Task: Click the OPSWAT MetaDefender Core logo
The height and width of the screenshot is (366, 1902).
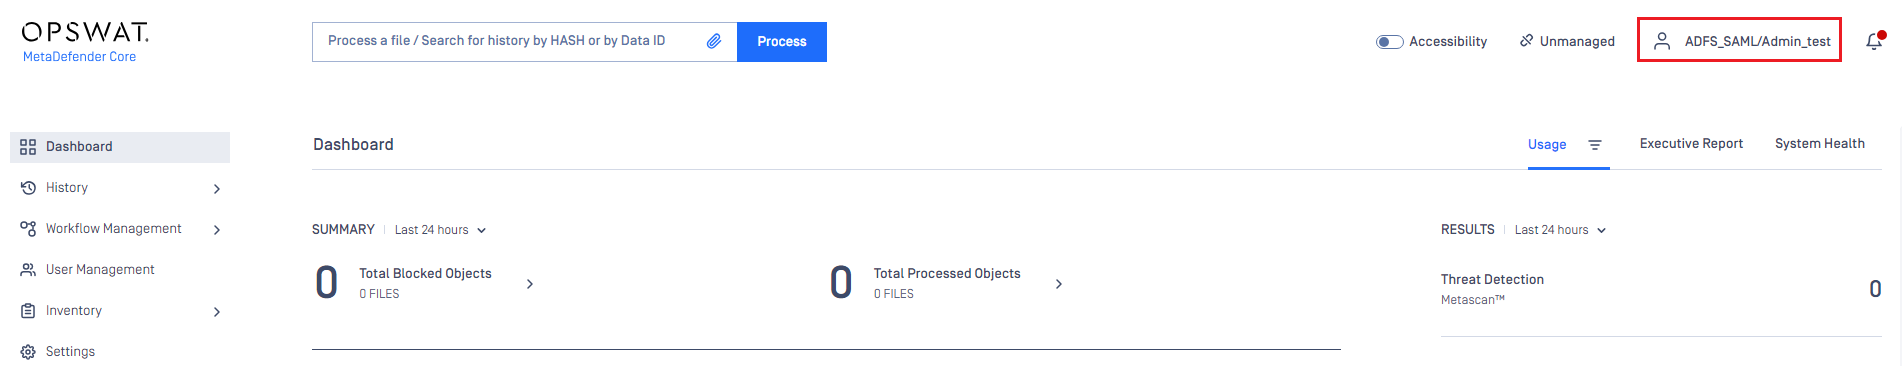Action: coord(85,43)
